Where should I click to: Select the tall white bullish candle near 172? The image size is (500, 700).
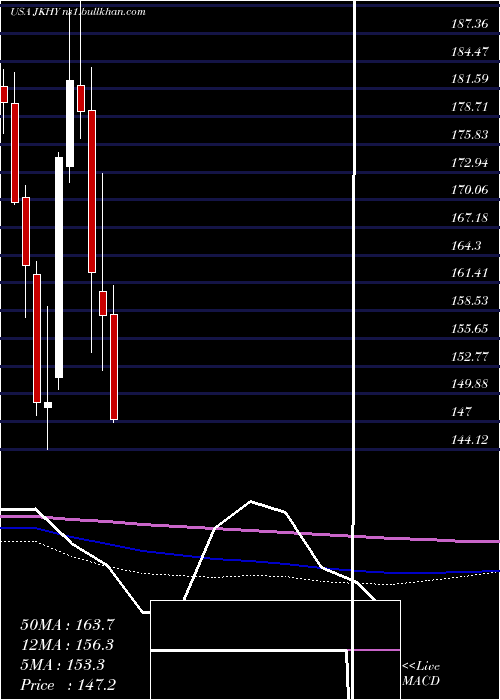pyautogui.click(x=59, y=267)
